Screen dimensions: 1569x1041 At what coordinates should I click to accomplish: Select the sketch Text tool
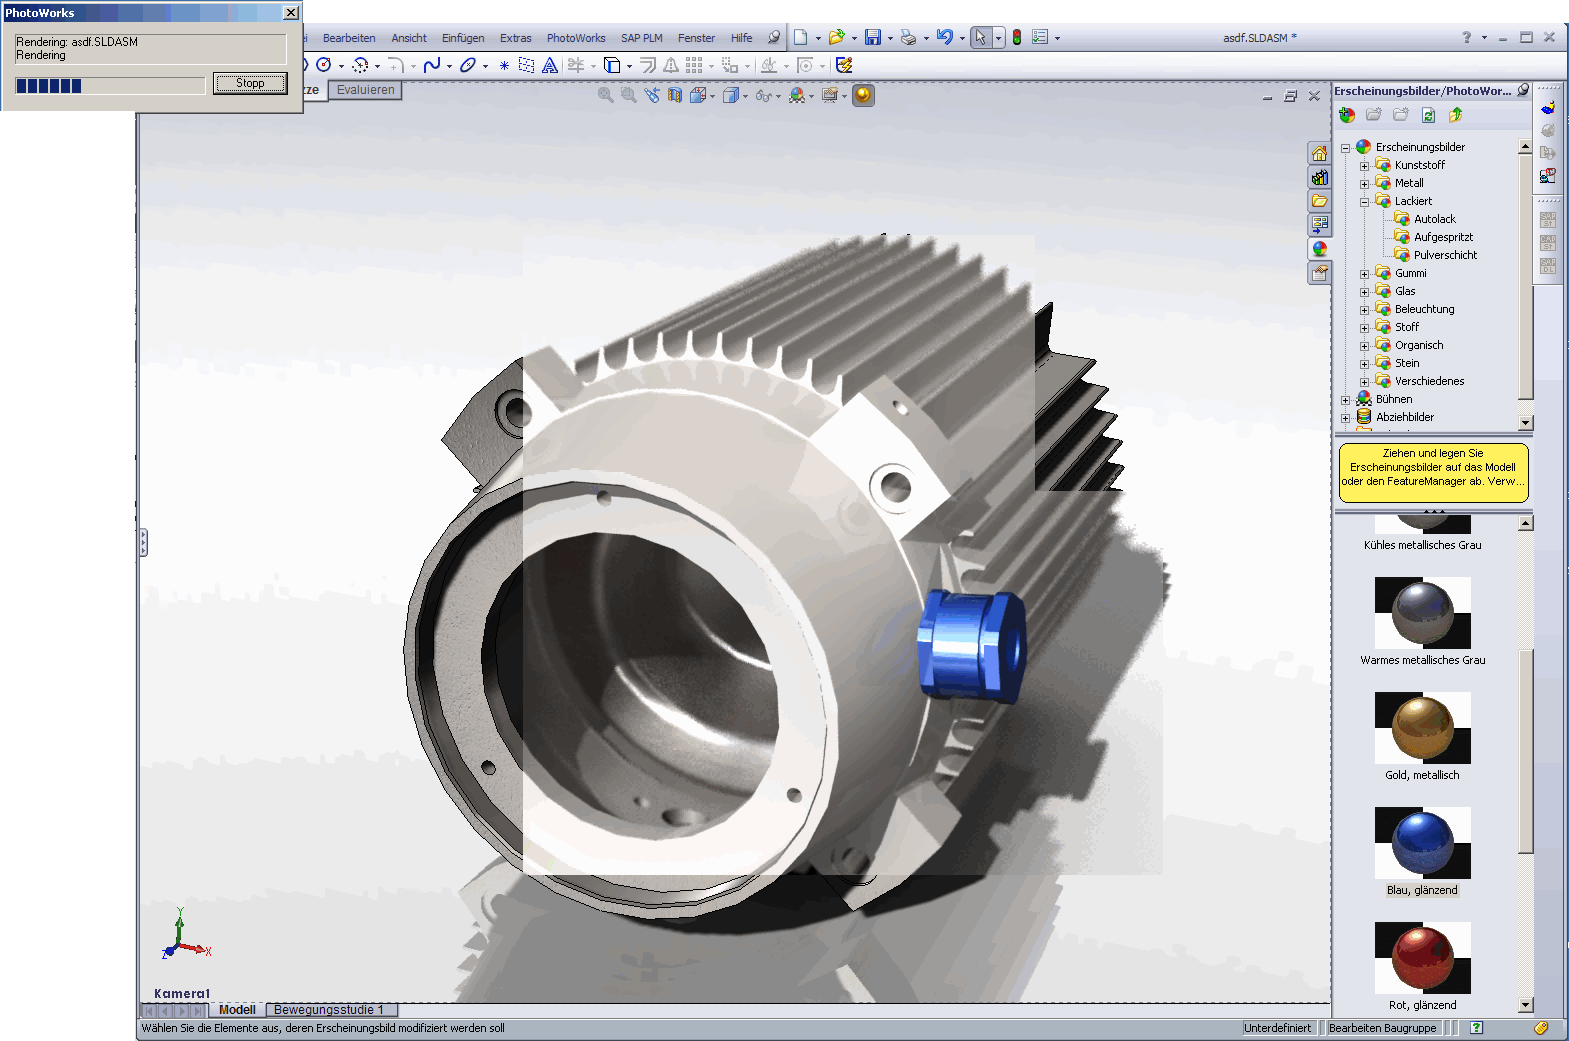(550, 65)
